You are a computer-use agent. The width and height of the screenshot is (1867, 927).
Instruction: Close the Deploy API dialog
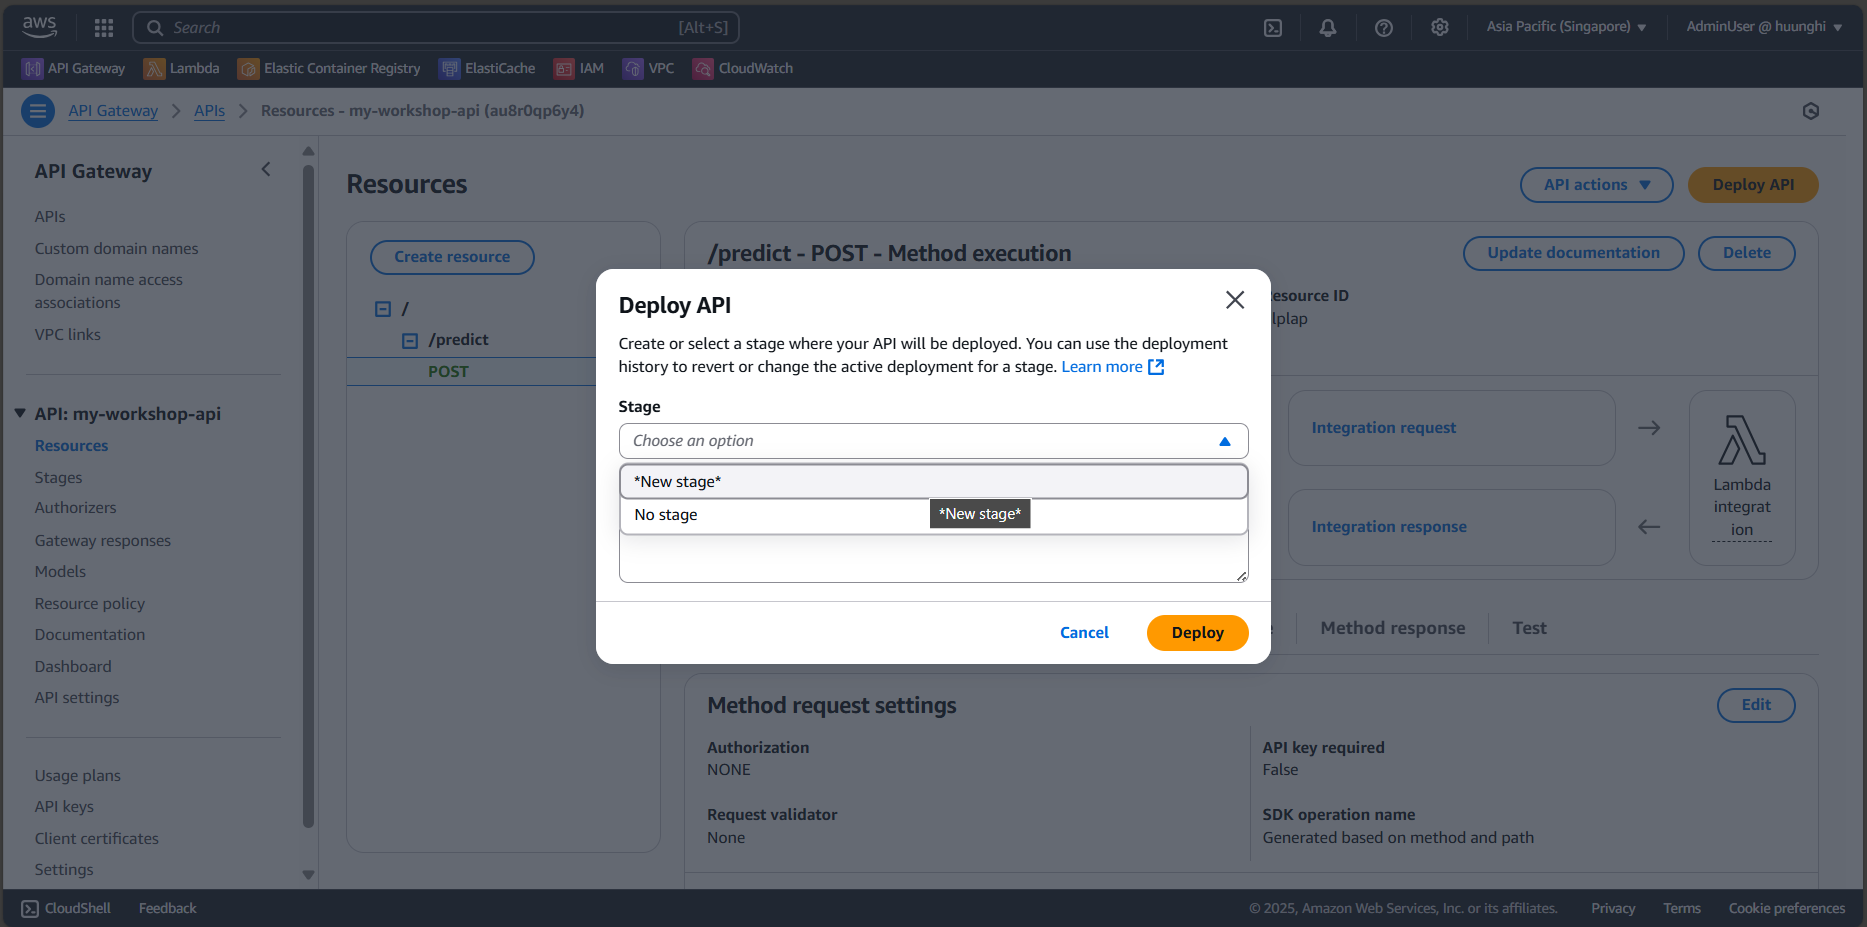tap(1235, 300)
